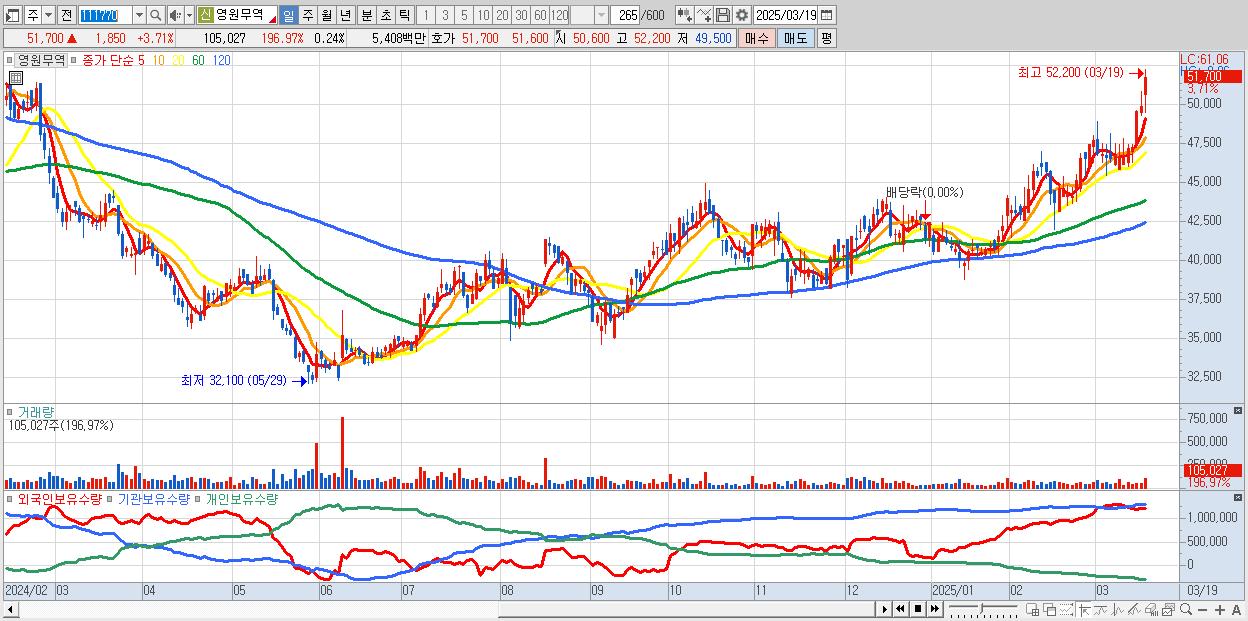Click the eraser tool icon at bottom
This screenshot has width=1248, height=621.
[1151, 610]
